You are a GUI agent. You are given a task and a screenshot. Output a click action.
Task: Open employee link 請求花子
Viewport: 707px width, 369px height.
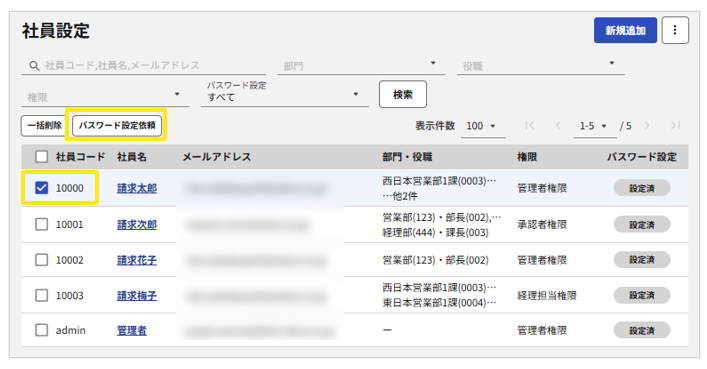[137, 260]
